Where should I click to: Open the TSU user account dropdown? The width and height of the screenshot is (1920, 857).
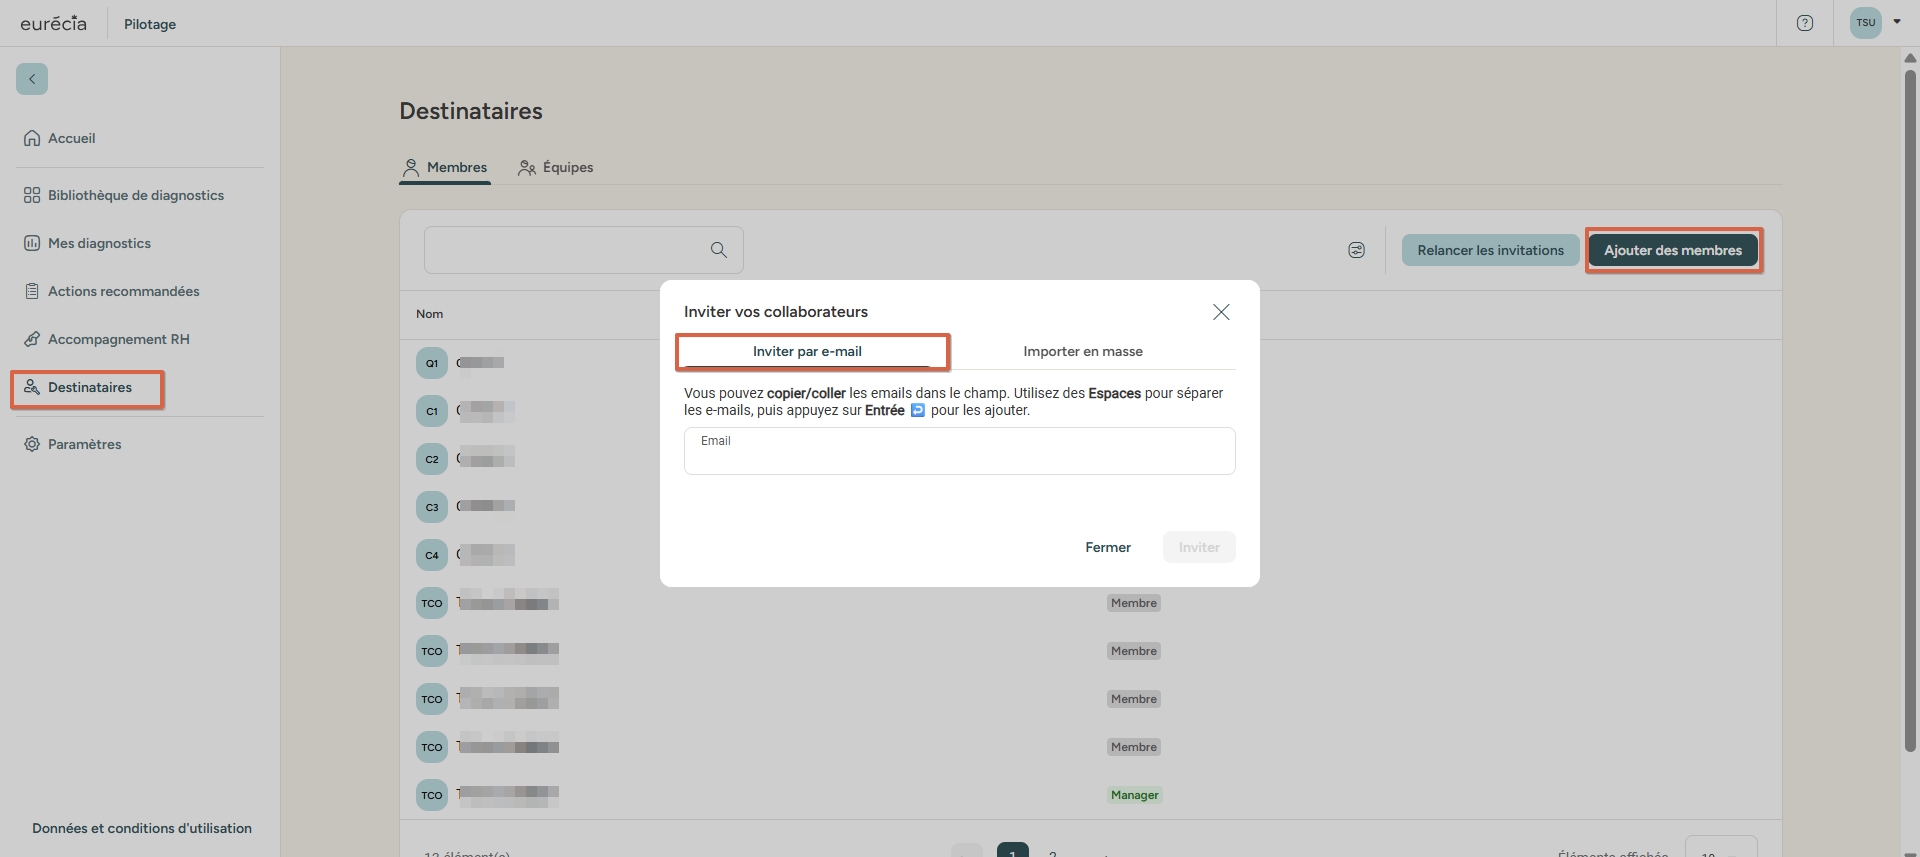click(1875, 23)
